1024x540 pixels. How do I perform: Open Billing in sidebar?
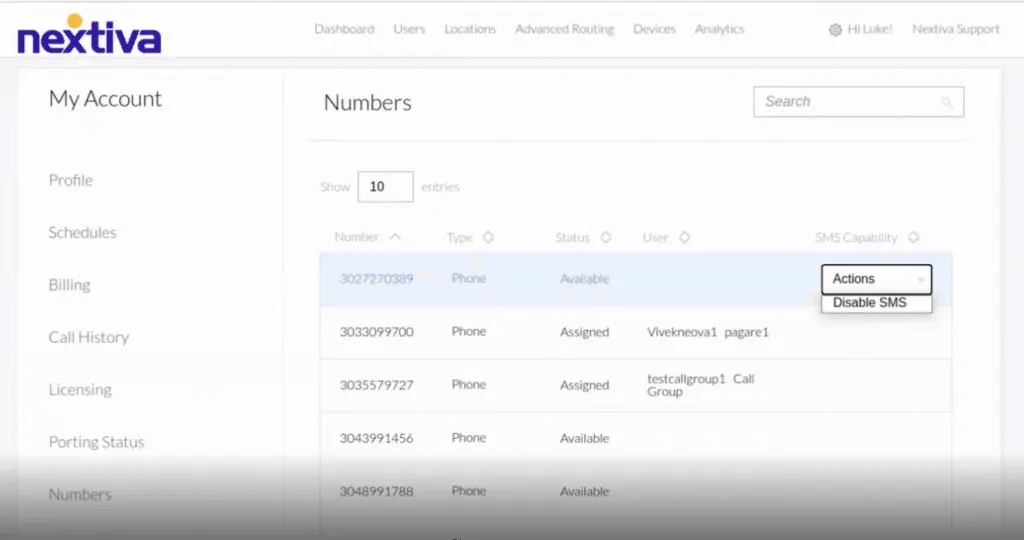click(69, 285)
